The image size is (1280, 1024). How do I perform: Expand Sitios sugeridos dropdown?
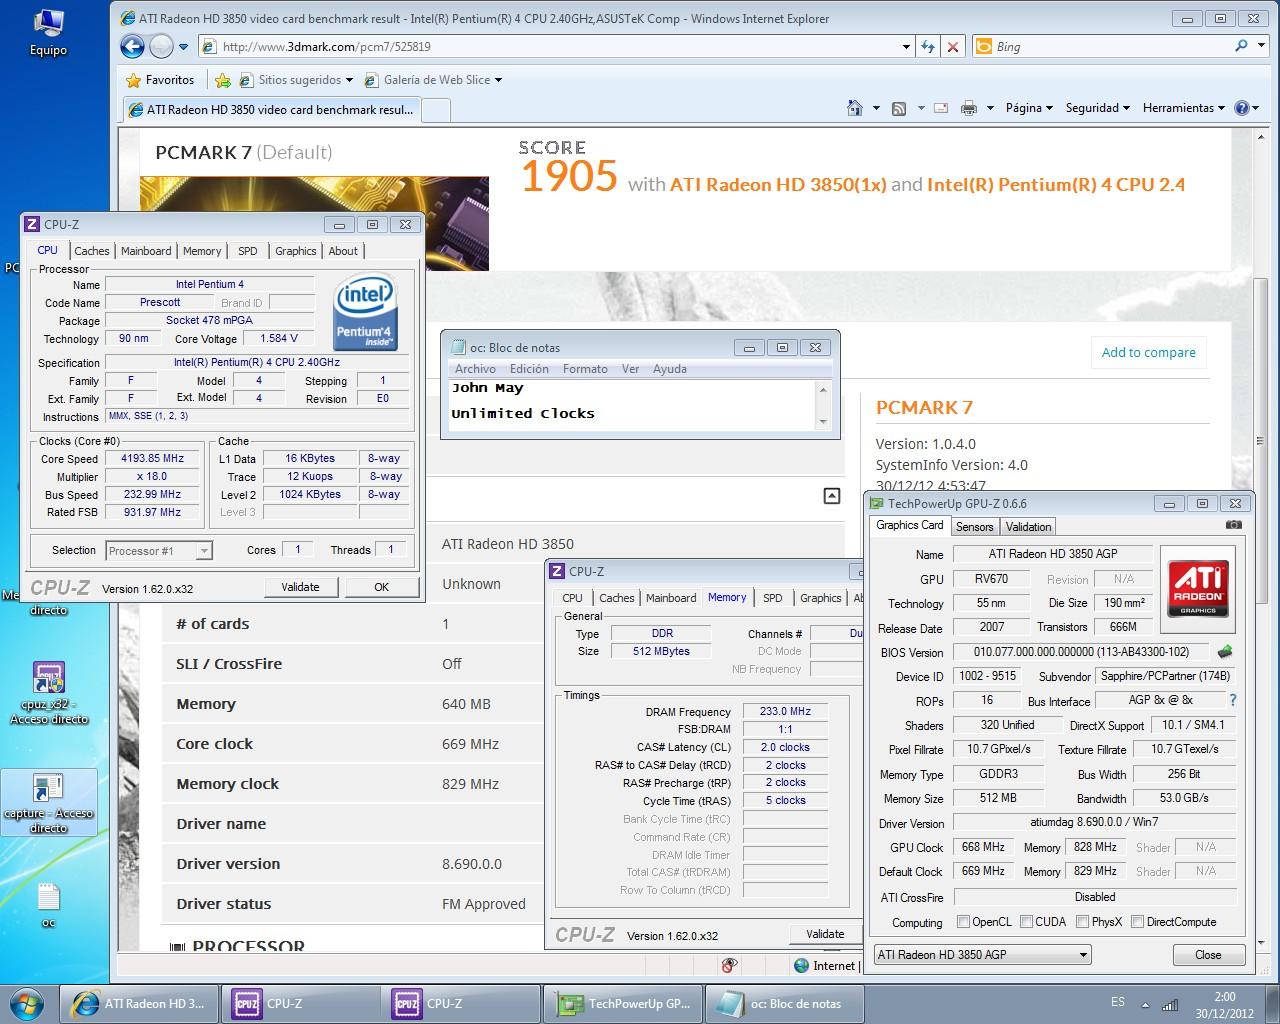[x=348, y=80]
